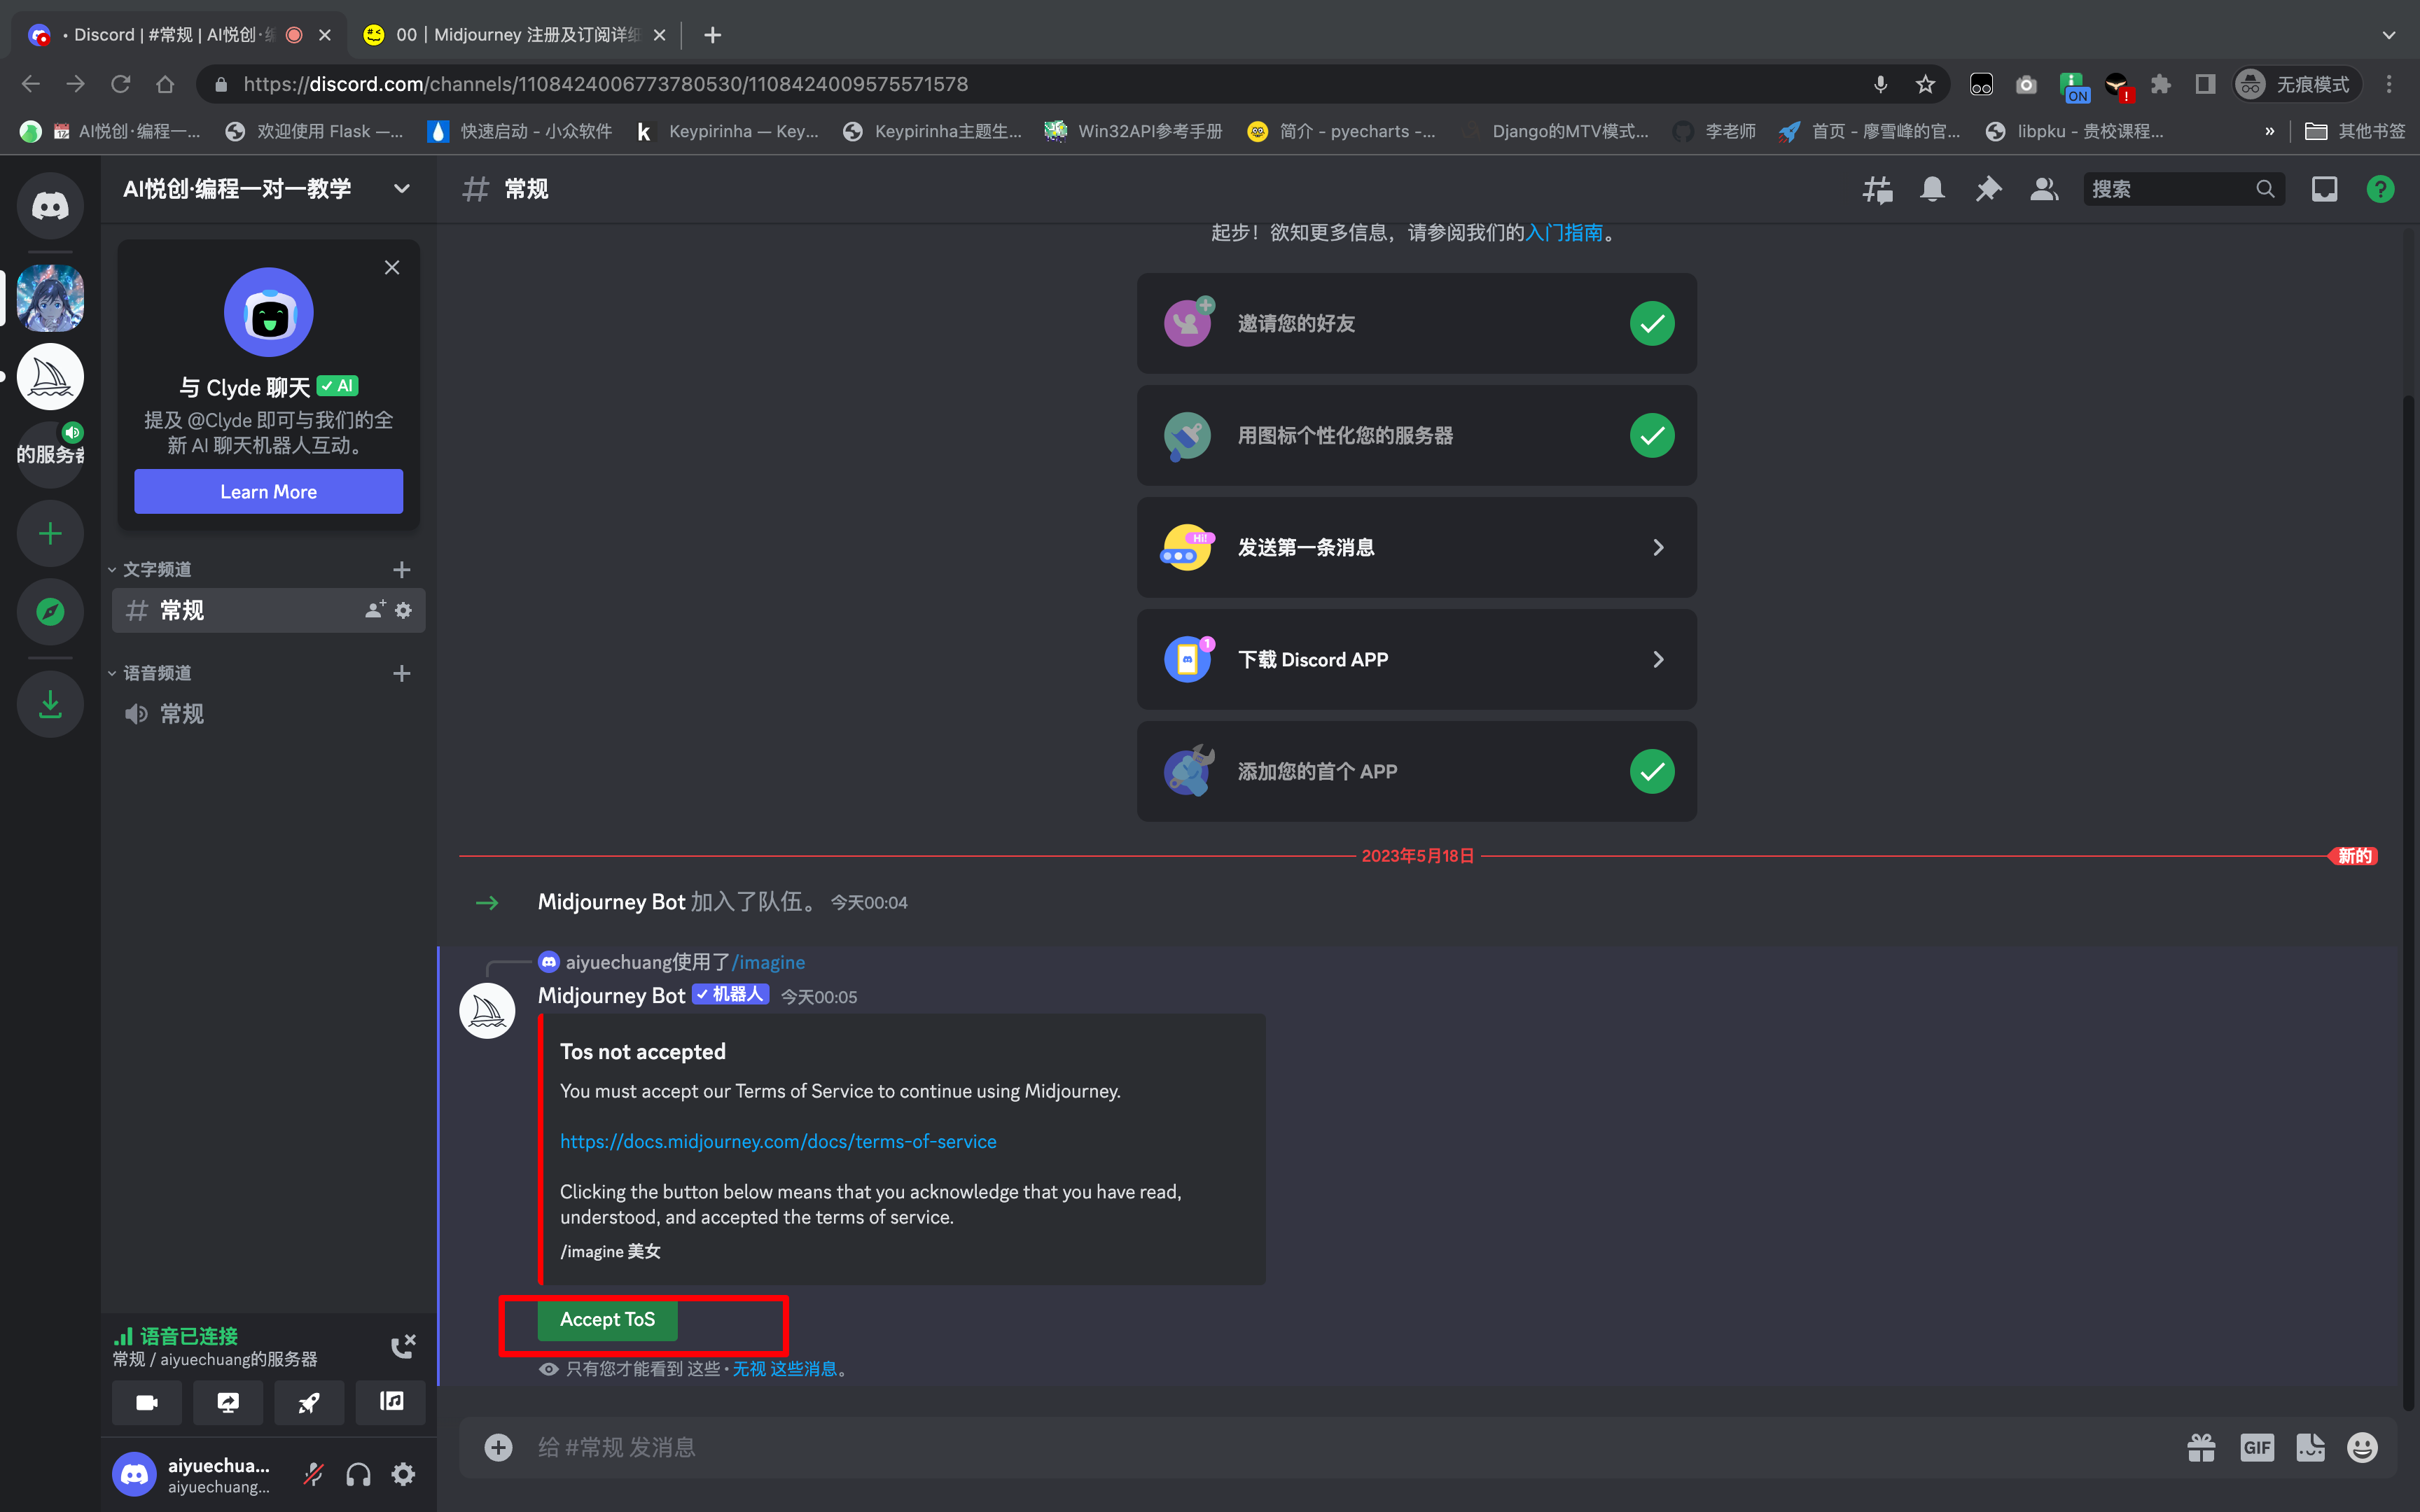Download apps icon in server sidebar
Screen dimensions: 2420x1512
point(50,705)
